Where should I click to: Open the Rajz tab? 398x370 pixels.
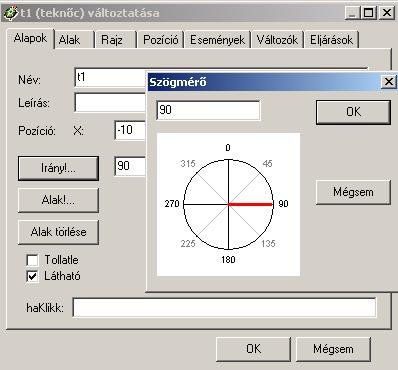(115, 40)
